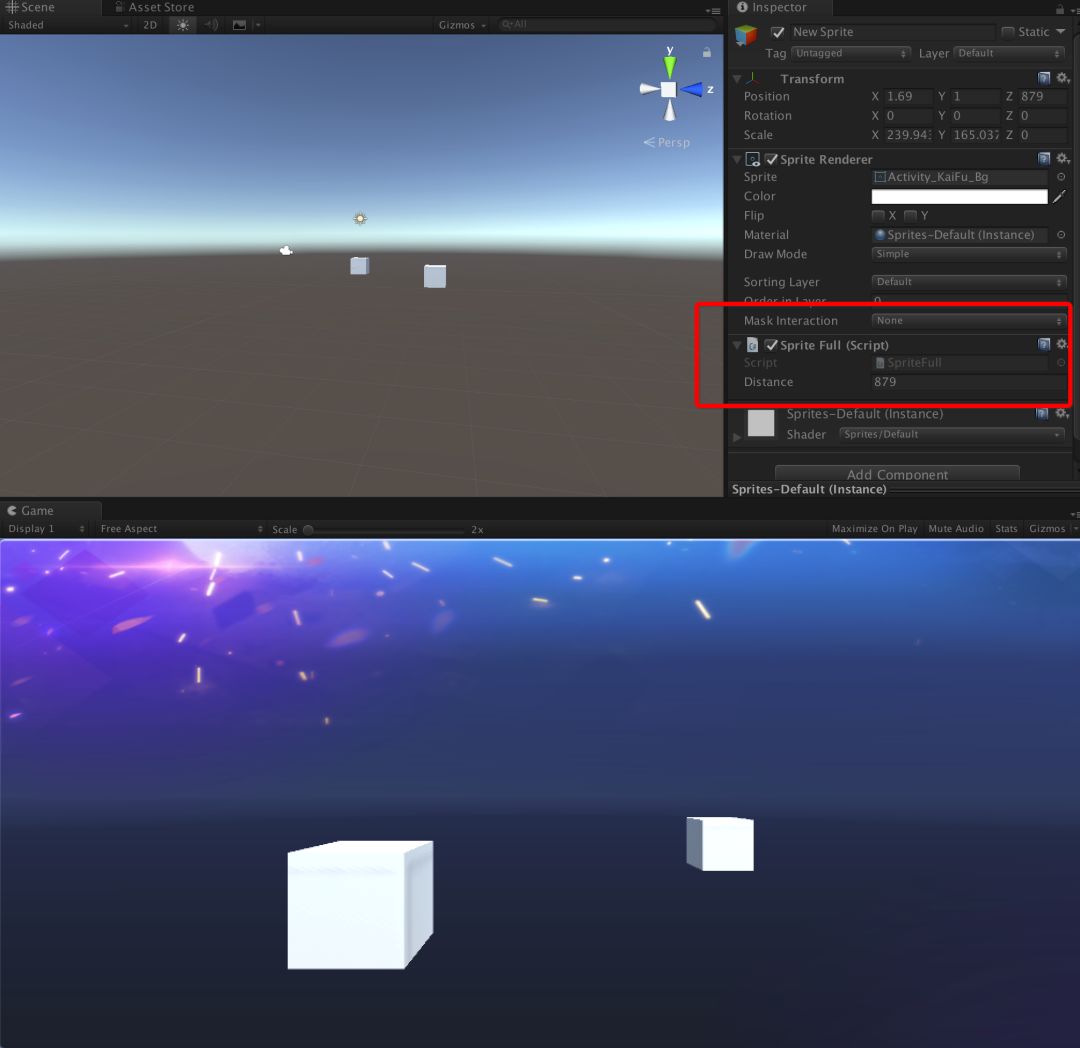Open Shaded draw mode dropdown

pyautogui.click(x=68, y=25)
